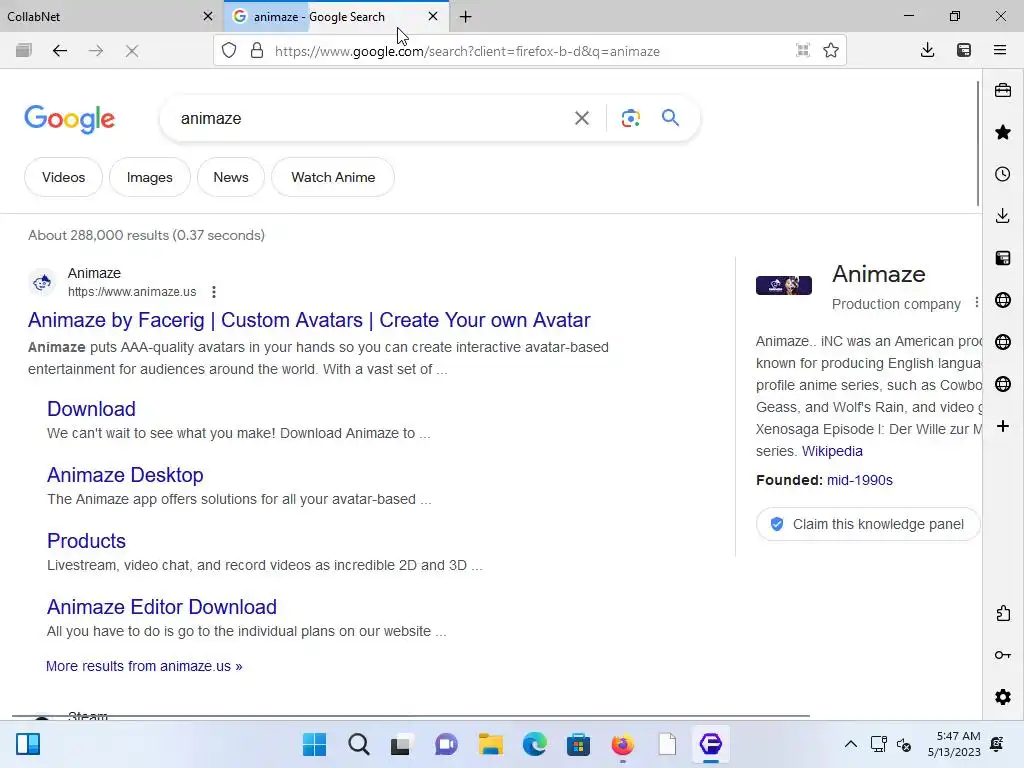Click the vertical page scrollbar
The height and width of the screenshot is (768, 1024).
[x=978, y=143]
